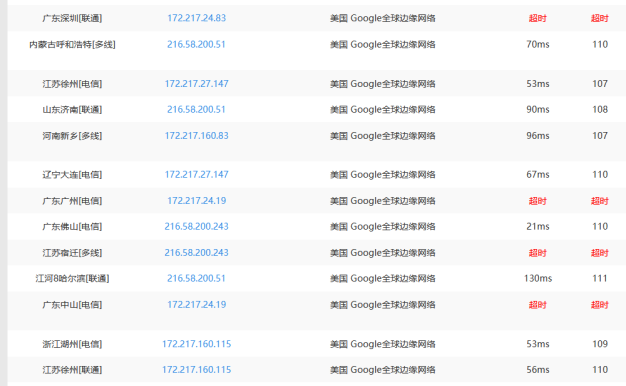Screen dimensions: 626x386
Task: Open IP 172.217.27.147 in the 辽宁大连[电信] row
Action: (196, 174)
